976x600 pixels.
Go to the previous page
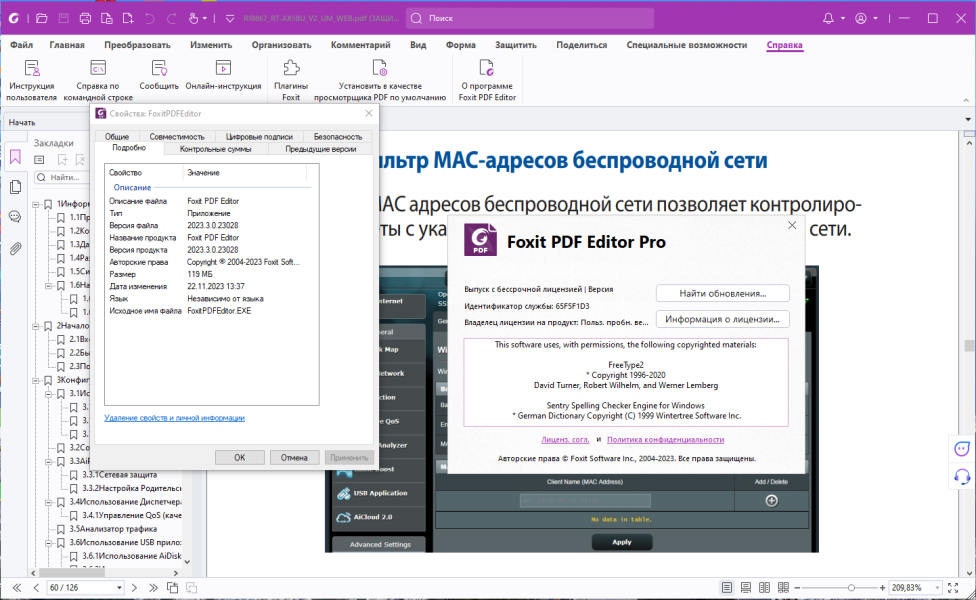point(36,588)
